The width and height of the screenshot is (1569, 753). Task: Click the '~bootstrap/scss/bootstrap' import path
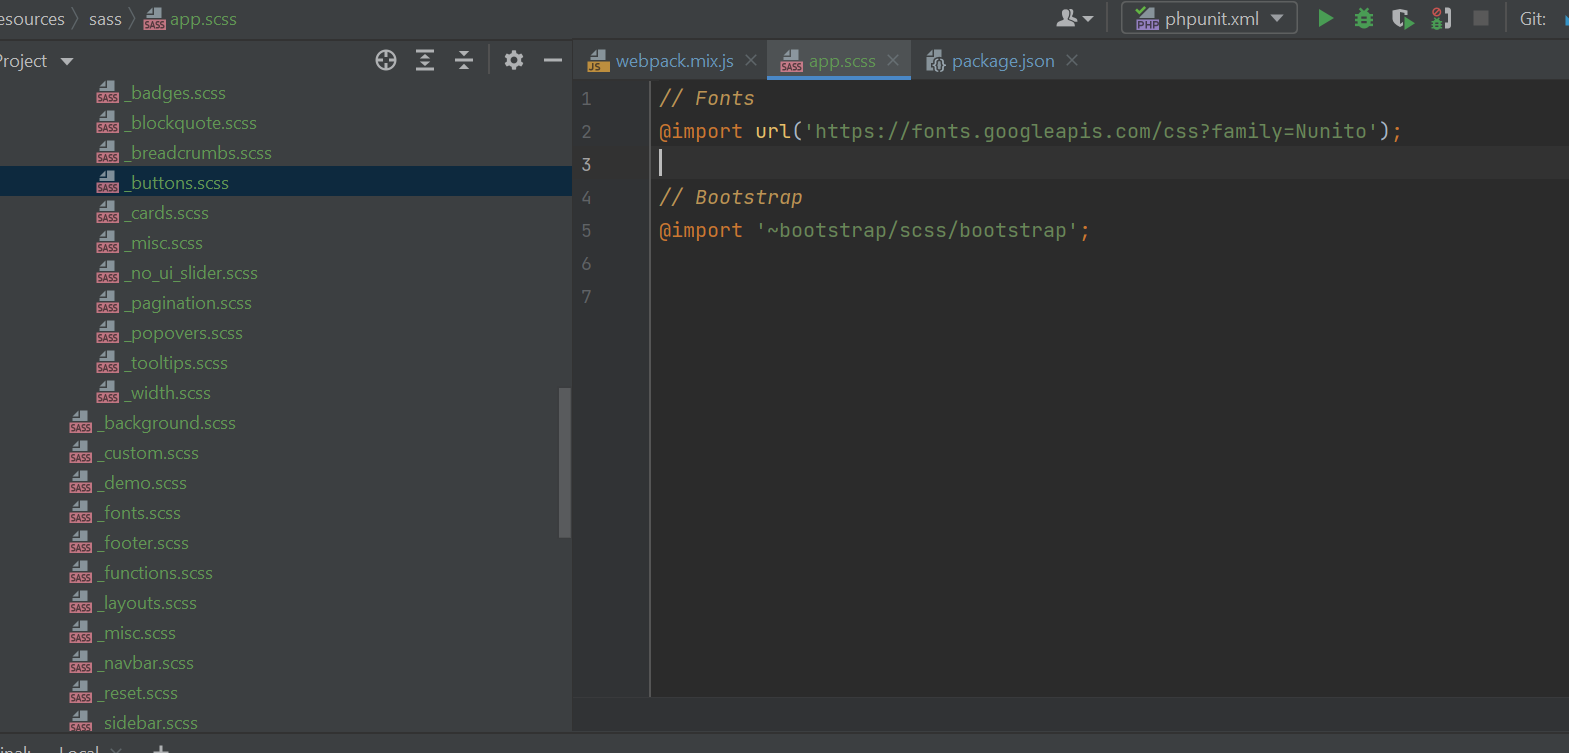tap(917, 231)
